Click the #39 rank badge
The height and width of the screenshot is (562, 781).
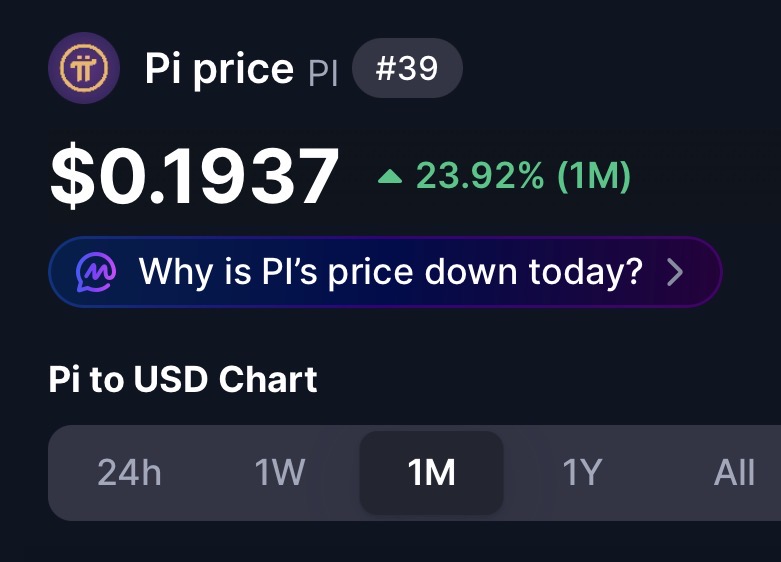click(x=407, y=68)
